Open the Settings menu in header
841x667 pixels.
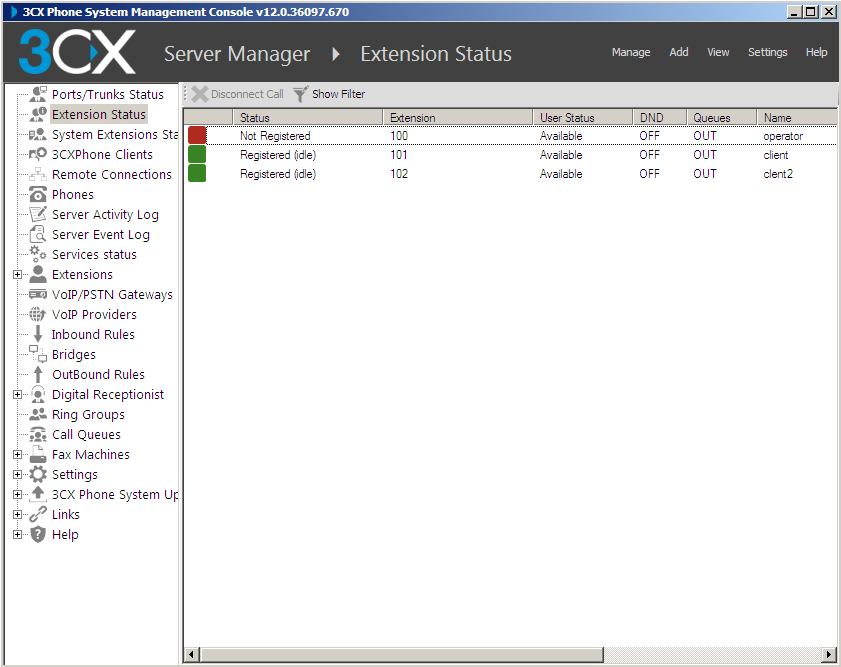768,52
